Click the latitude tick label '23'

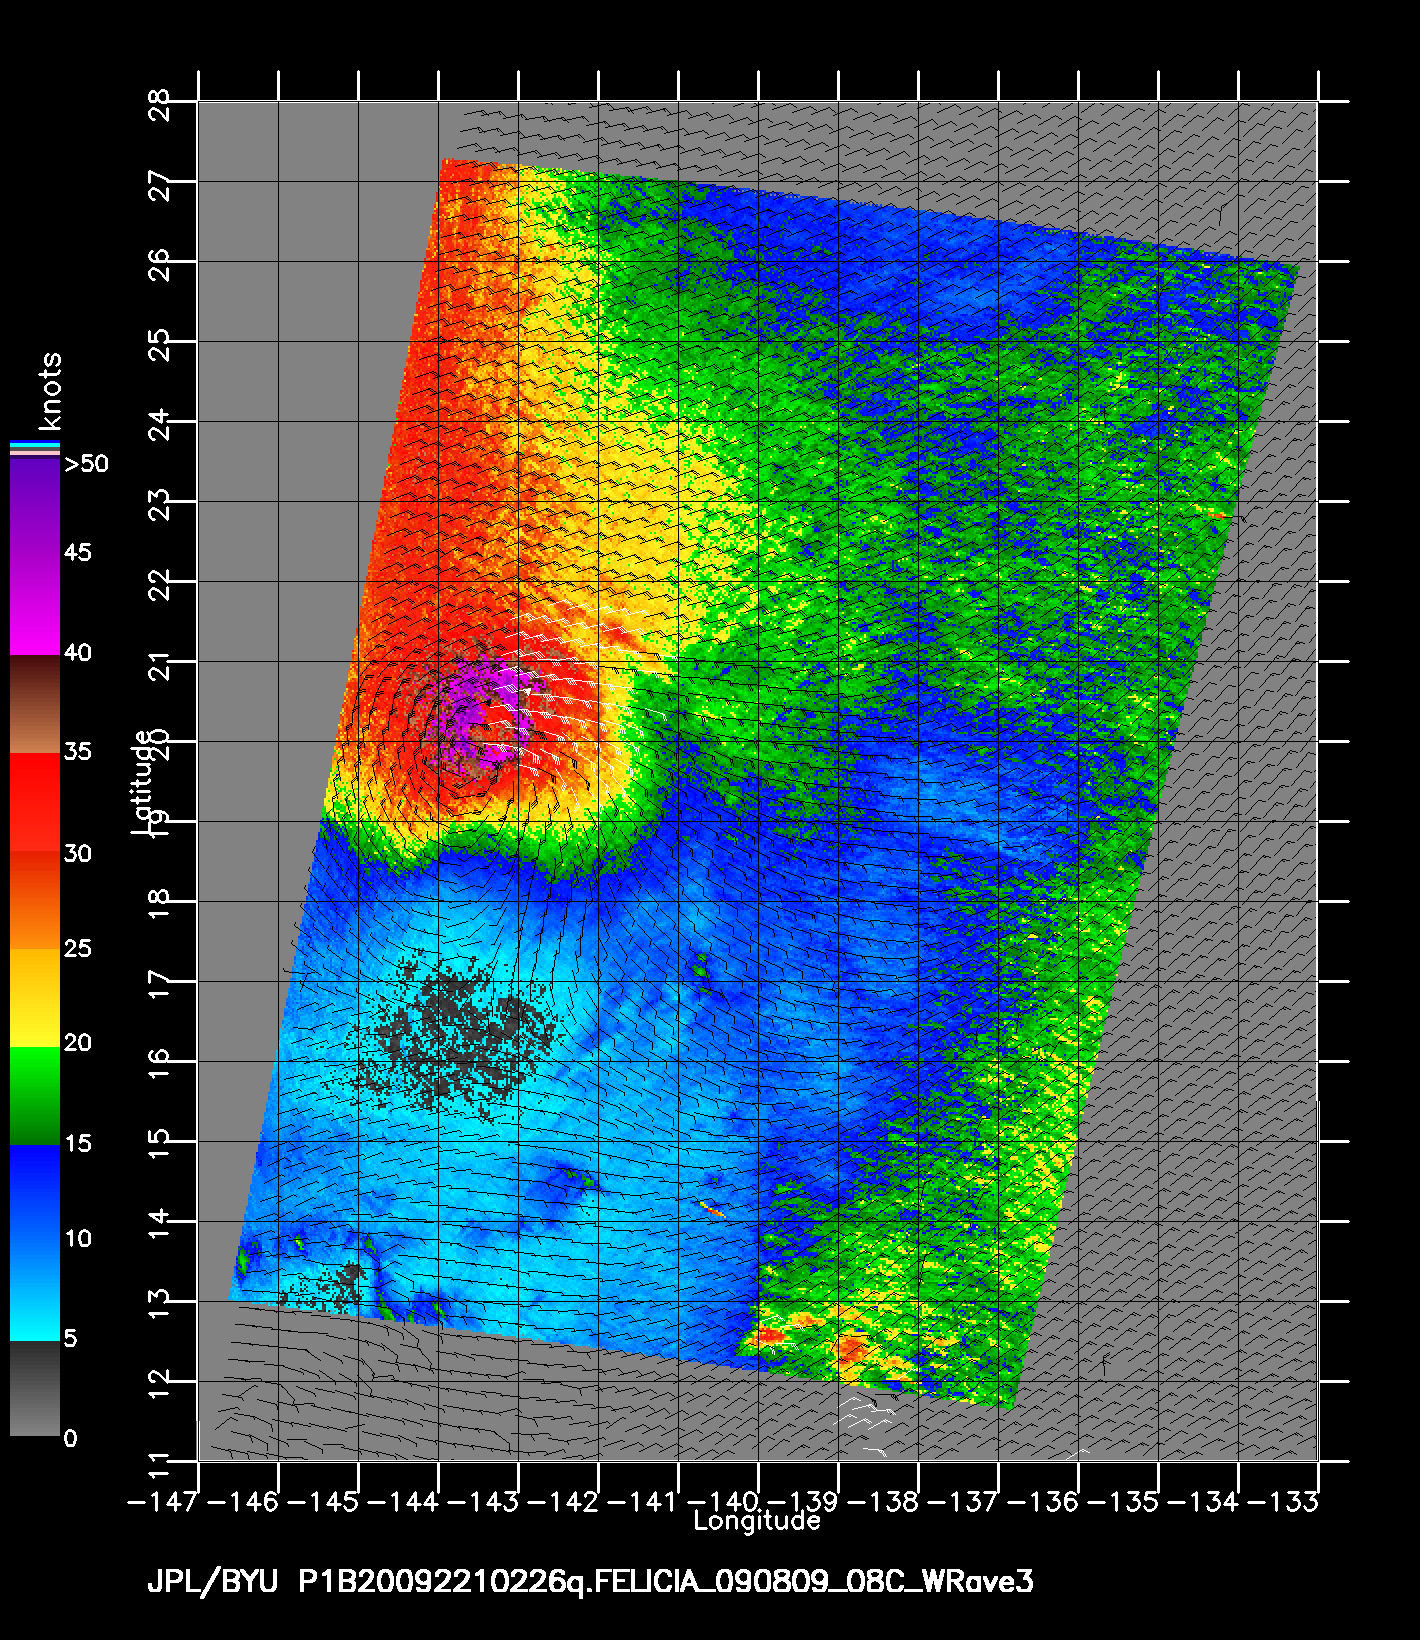coord(159,505)
